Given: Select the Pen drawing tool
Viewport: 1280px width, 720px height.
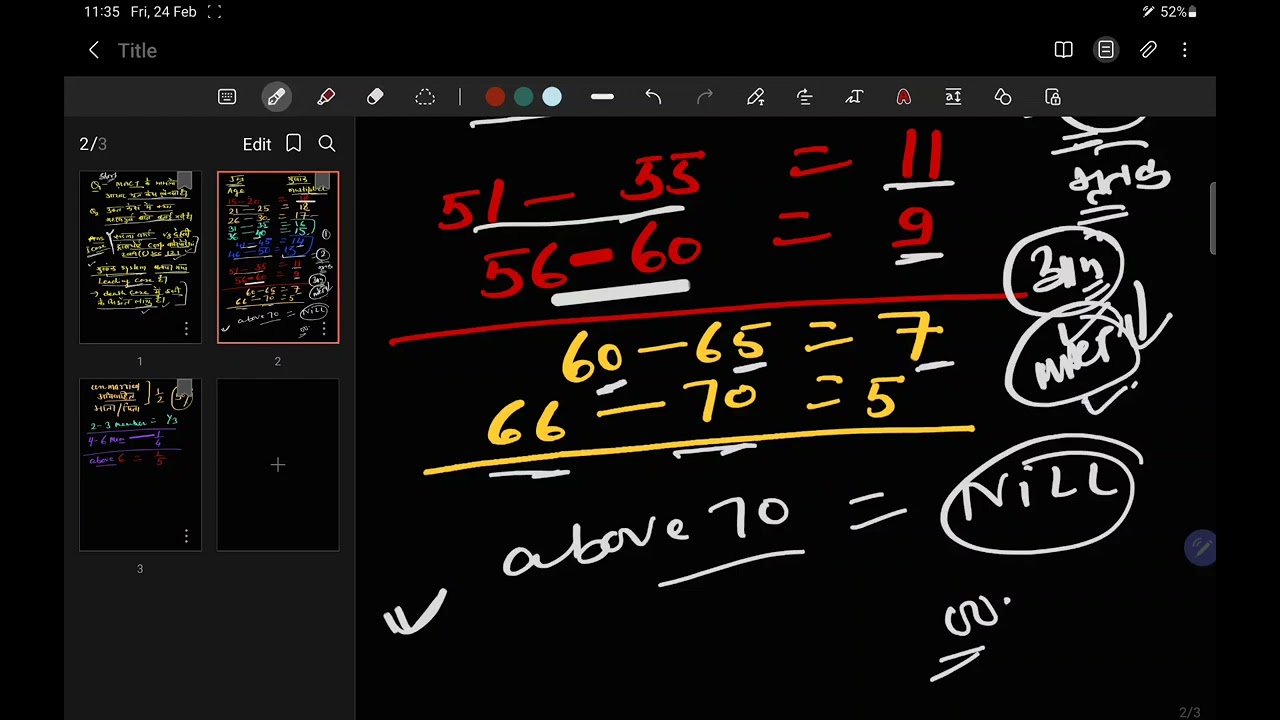Looking at the screenshot, I should tap(276, 97).
